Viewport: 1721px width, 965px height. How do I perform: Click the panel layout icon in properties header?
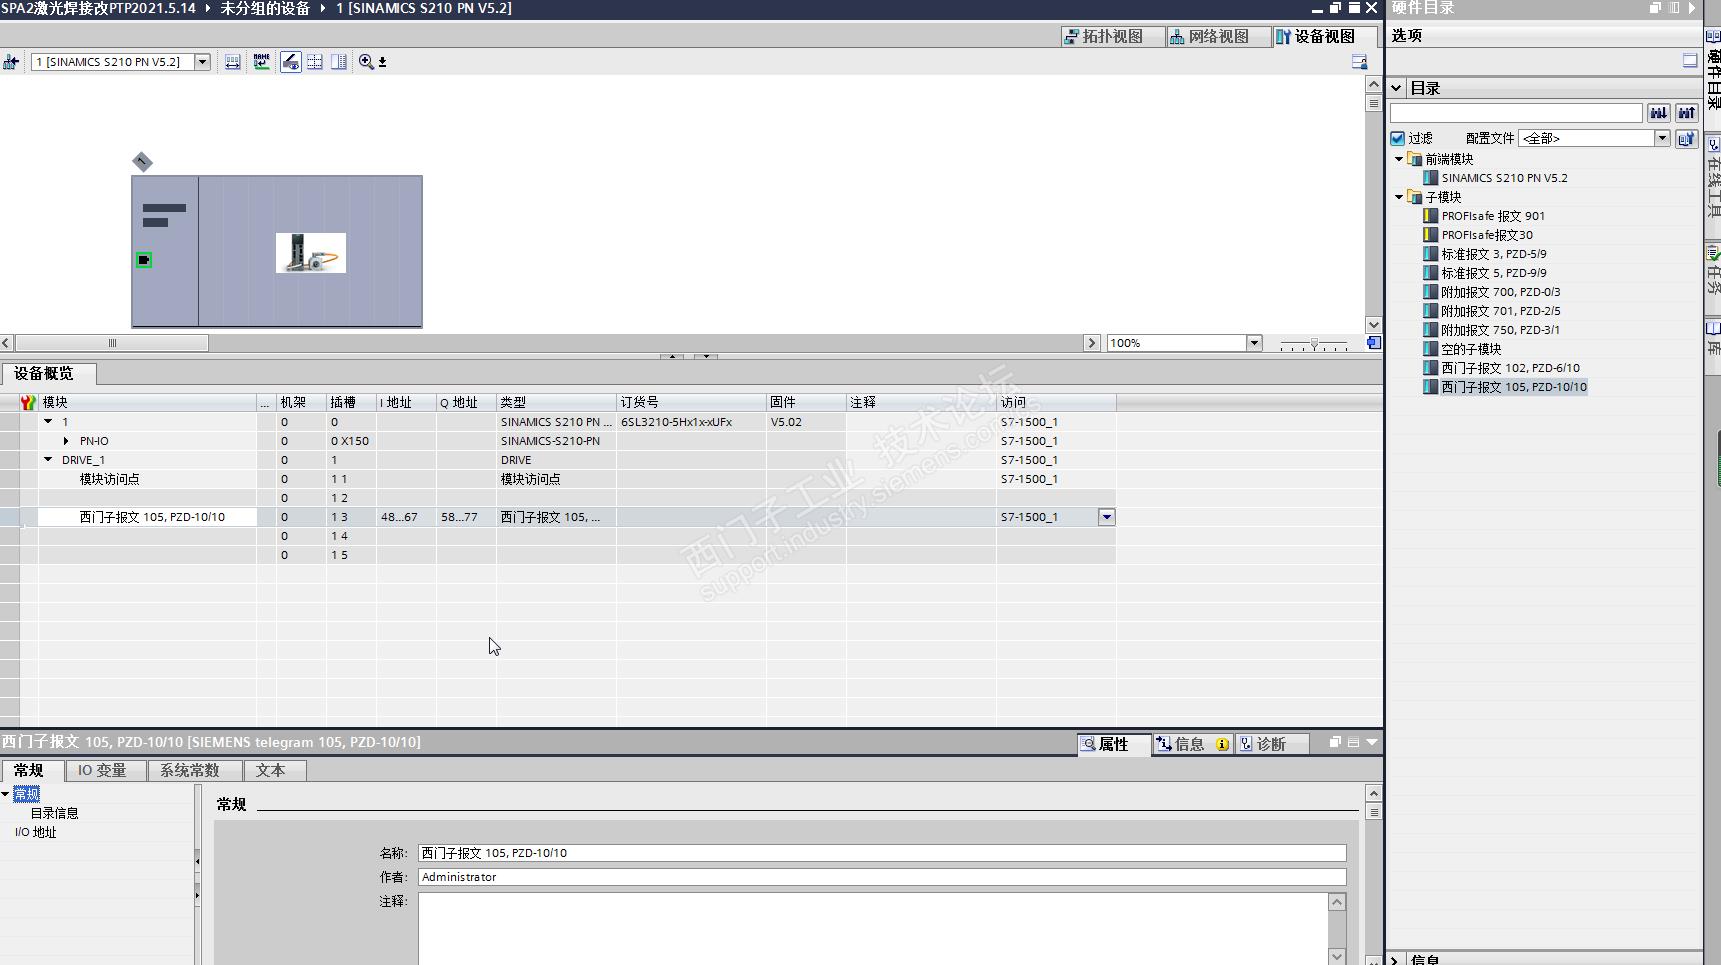pyautogui.click(x=1353, y=742)
